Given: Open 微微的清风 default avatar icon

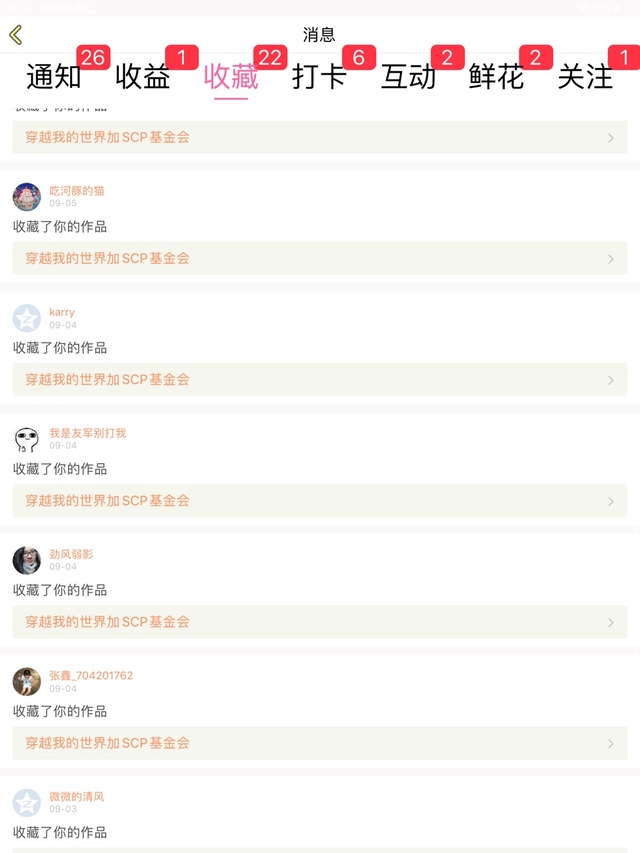Looking at the screenshot, I should click(27, 803).
